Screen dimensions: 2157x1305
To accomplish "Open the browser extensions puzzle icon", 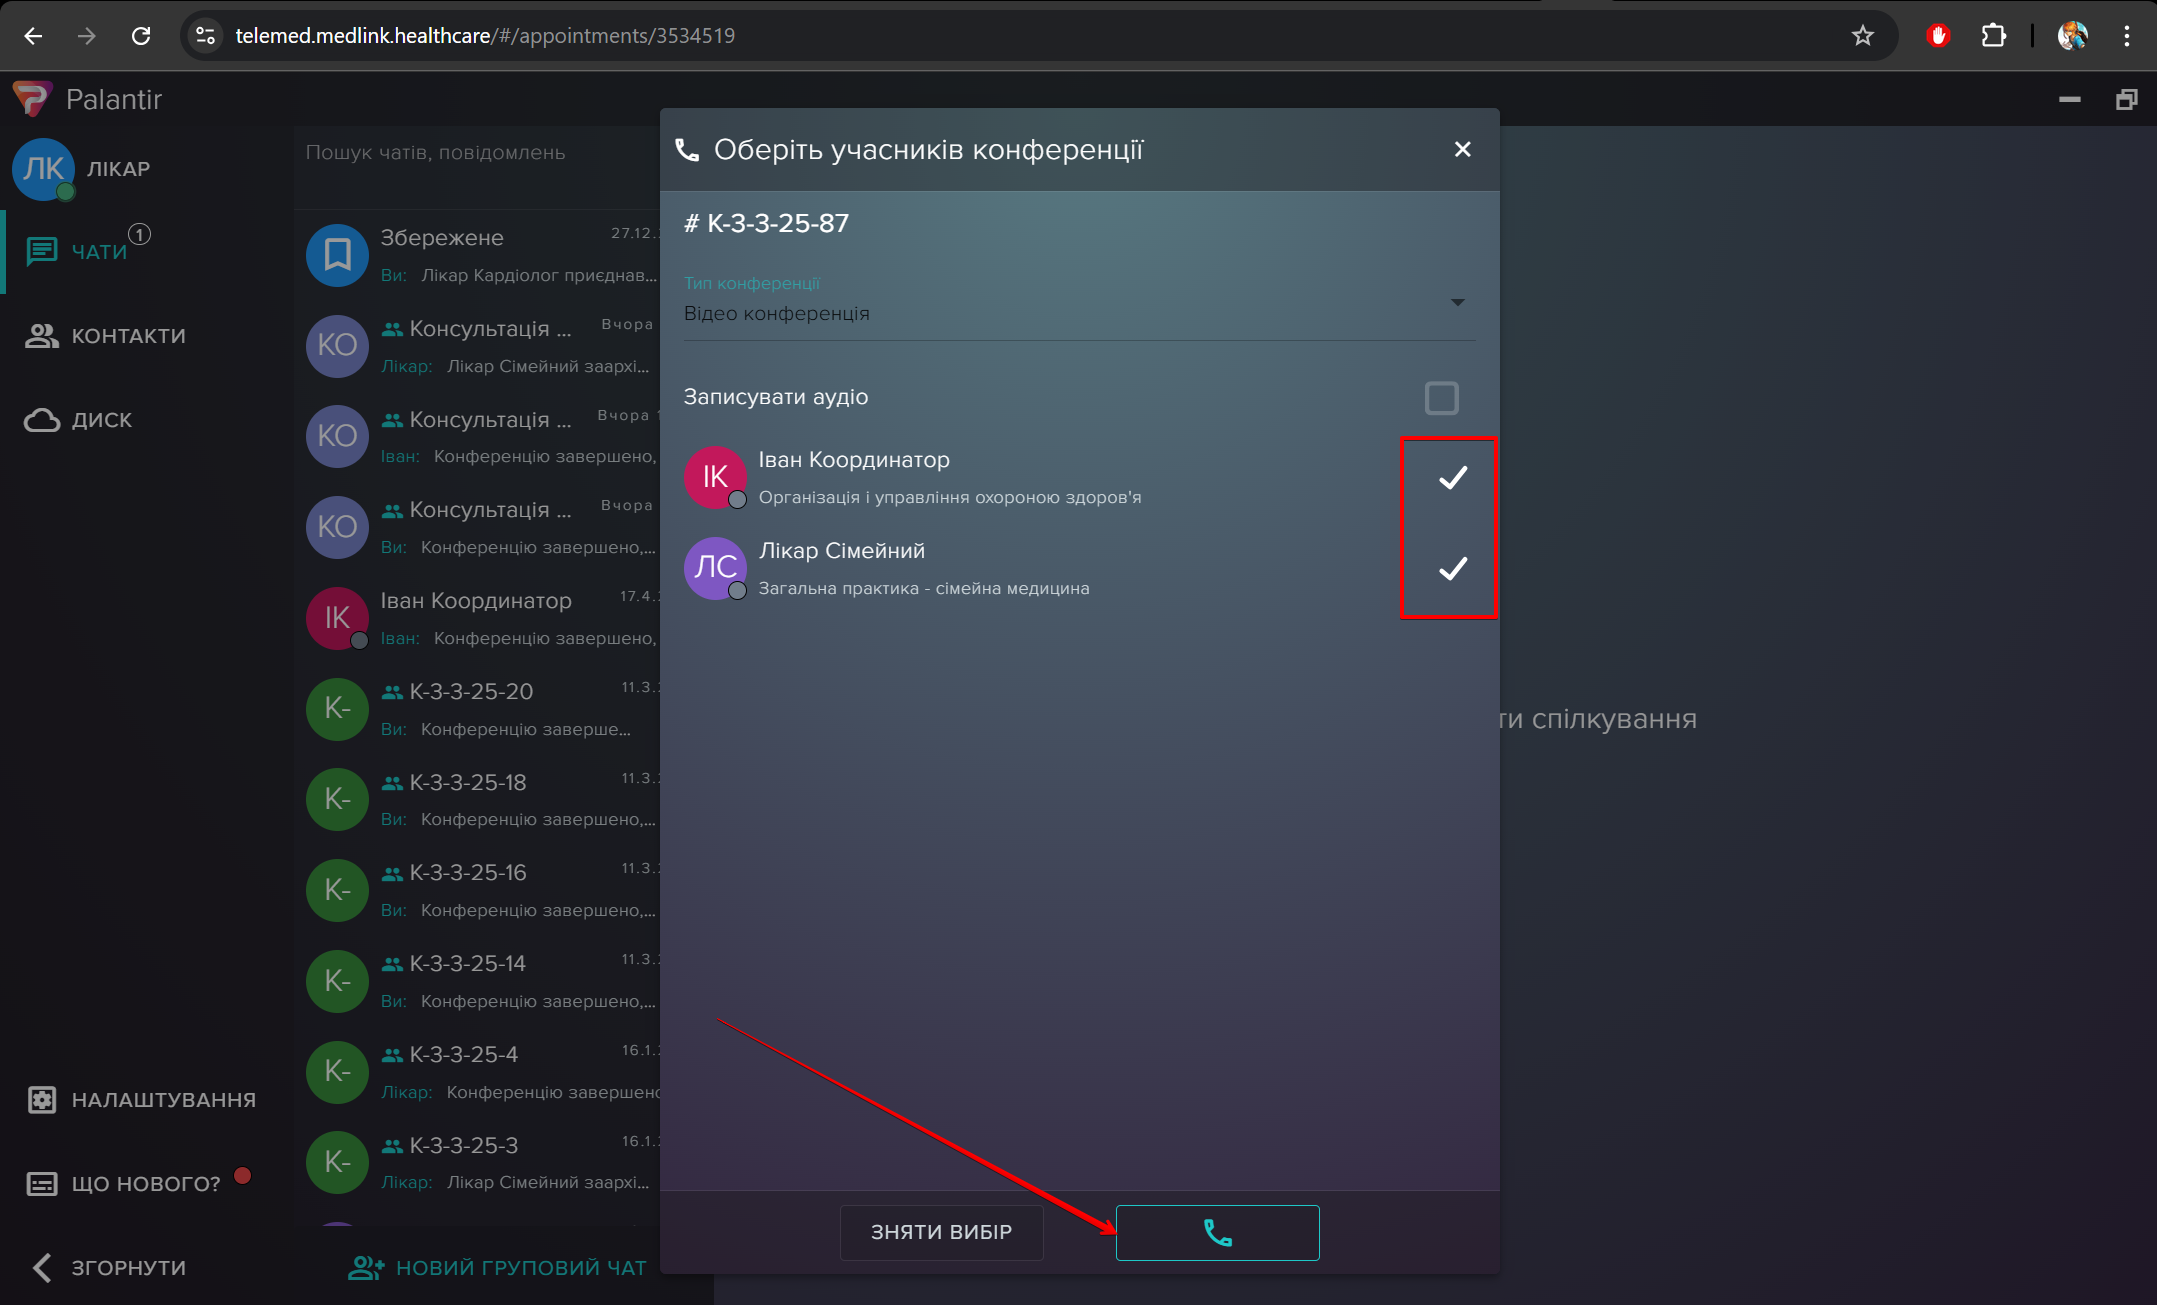I will click(1993, 36).
